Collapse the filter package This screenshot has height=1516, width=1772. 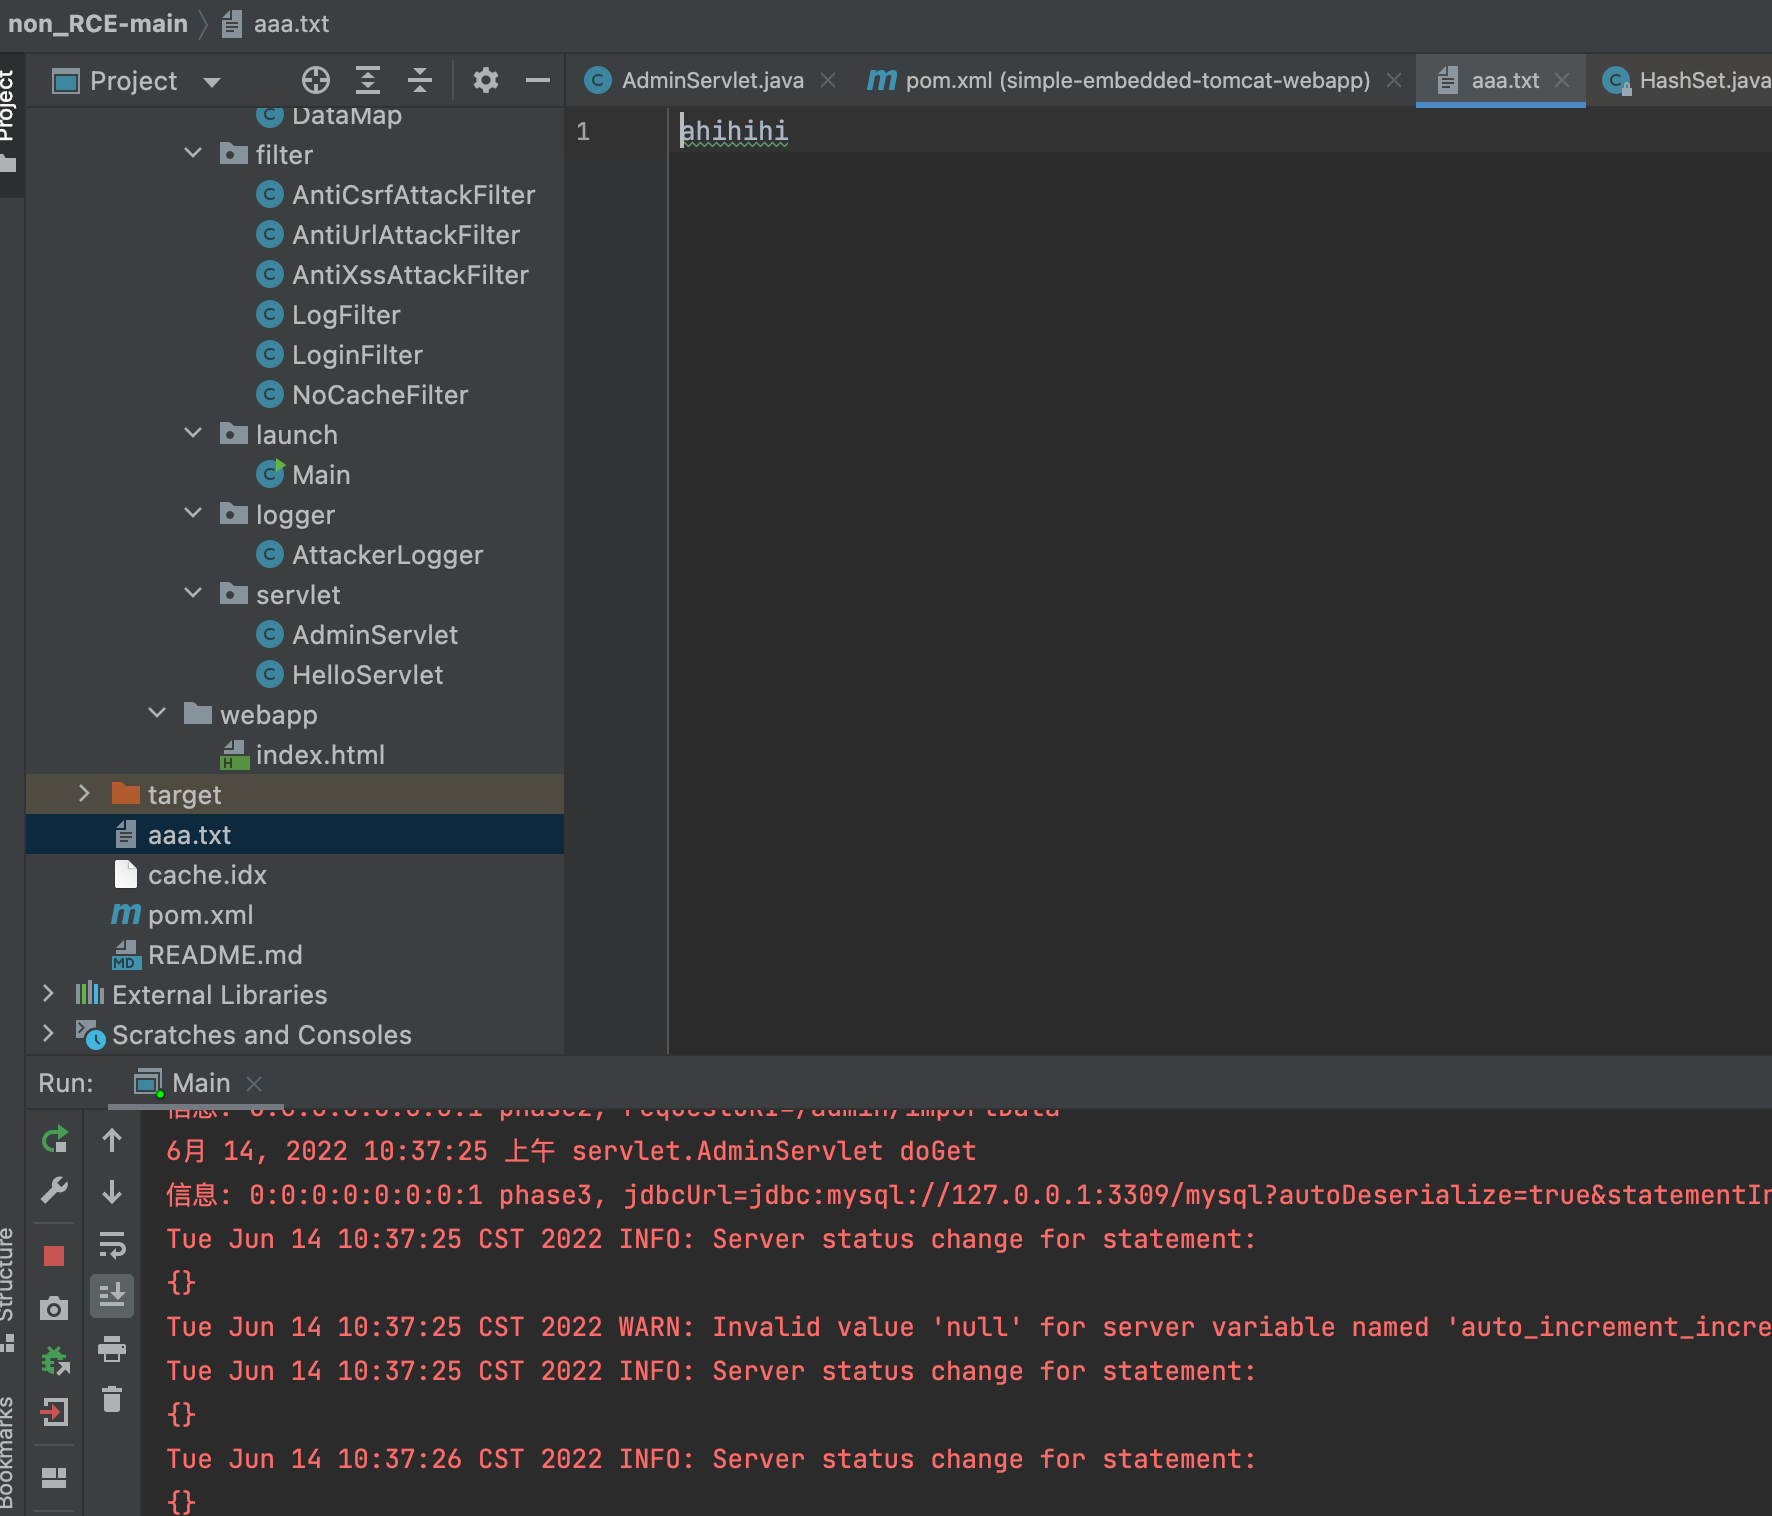[194, 154]
